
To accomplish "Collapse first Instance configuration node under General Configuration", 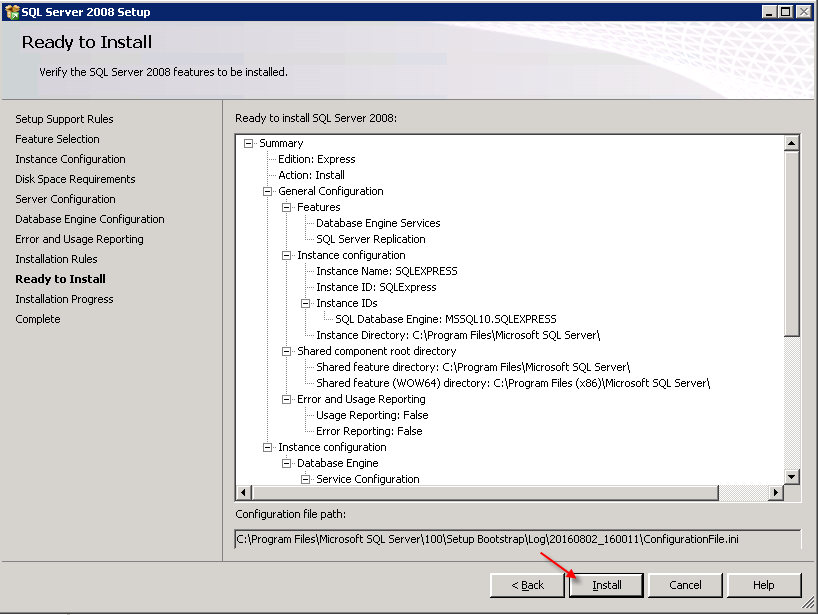I will [286, 256].
